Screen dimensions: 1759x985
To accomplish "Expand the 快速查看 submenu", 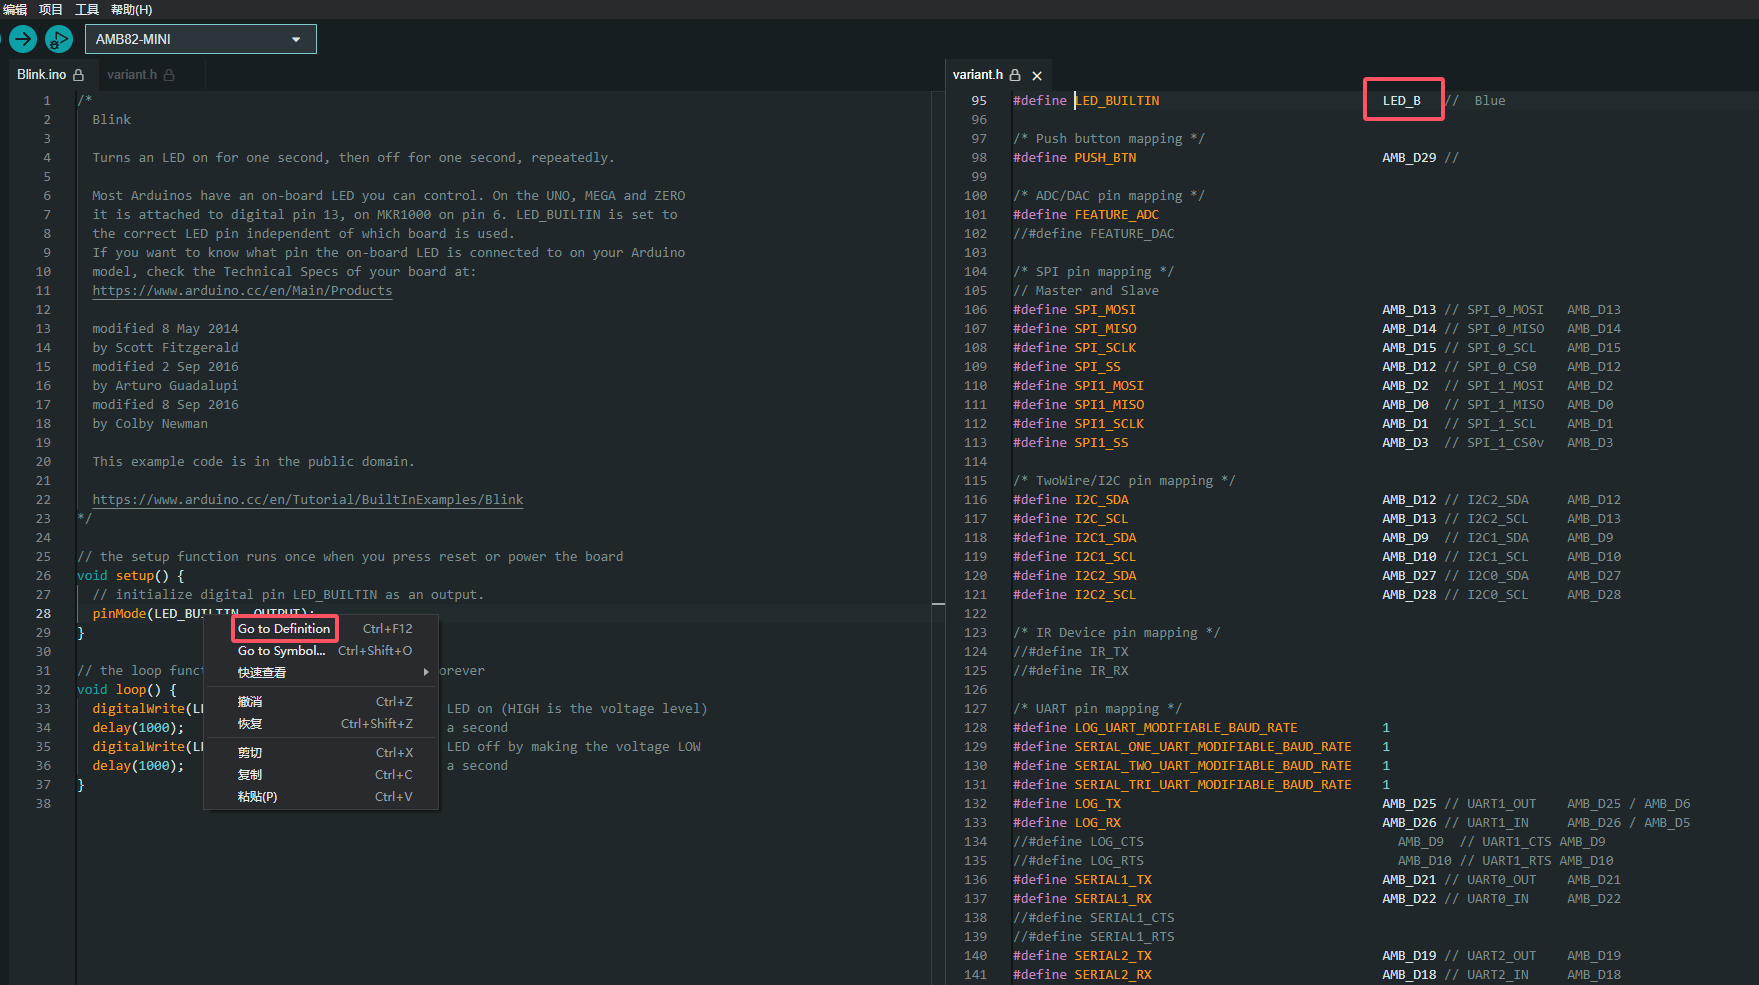I will click(x=321, y=673).
